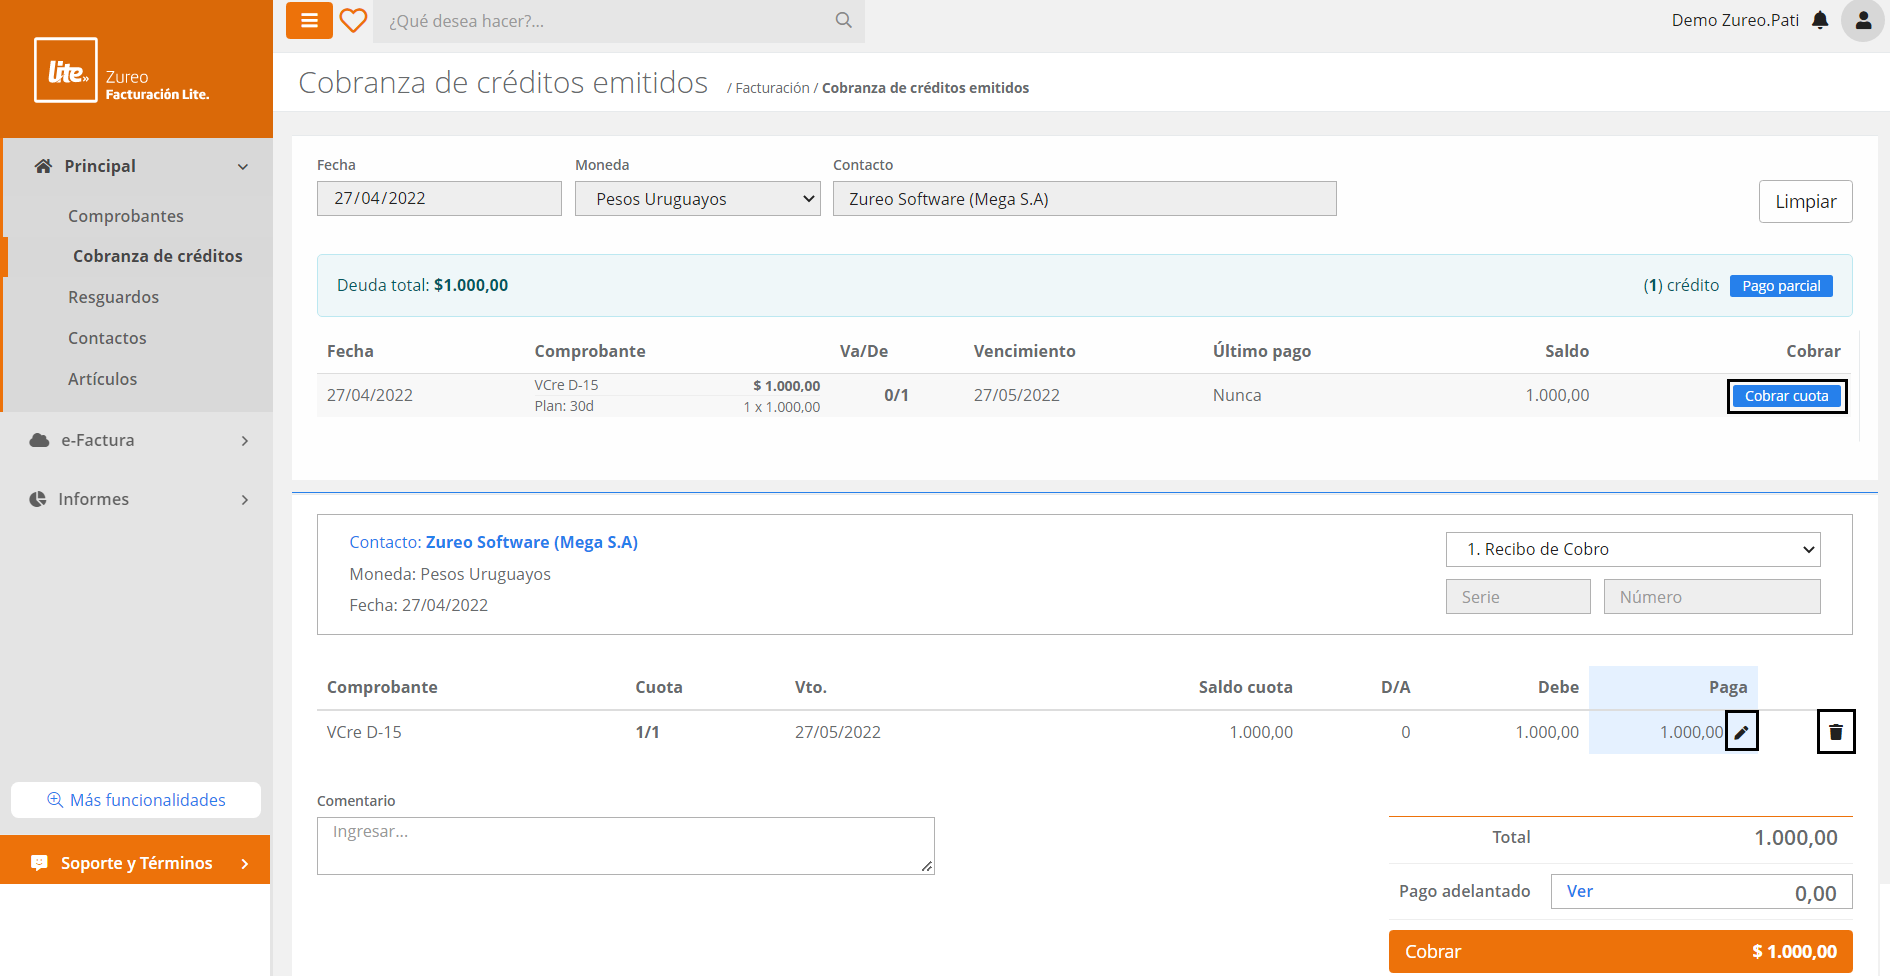The height and width of the screenshot is (980, 1890).
Task: Click the e-Factura cloud icon
Action: (40, 440)
